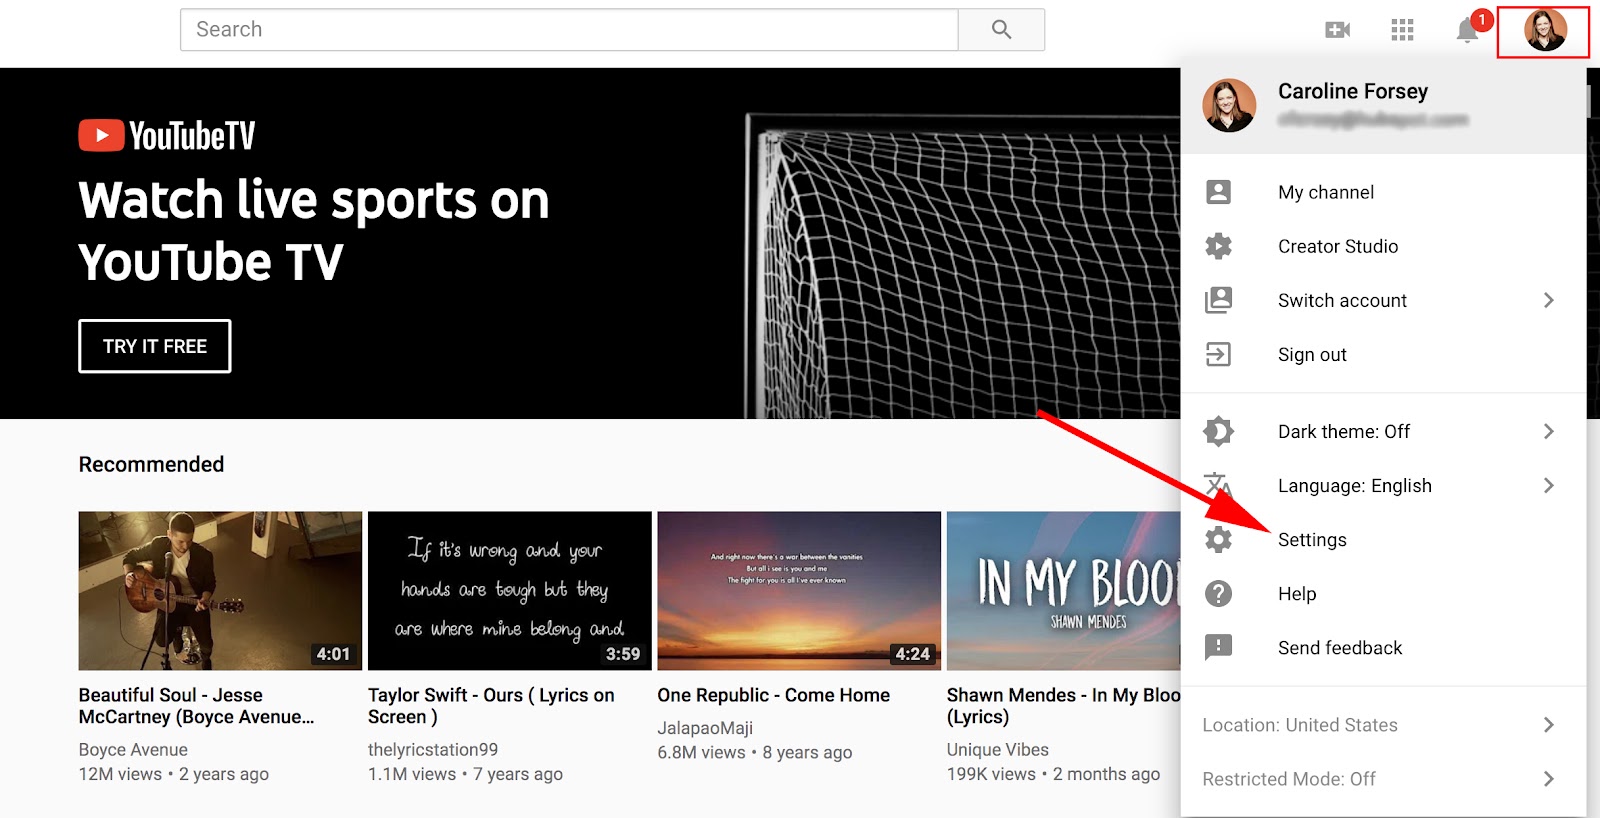Viewport: 1600px width, 818px height.
Task: Click the Watch live sports banner headline
Action: 314,231
